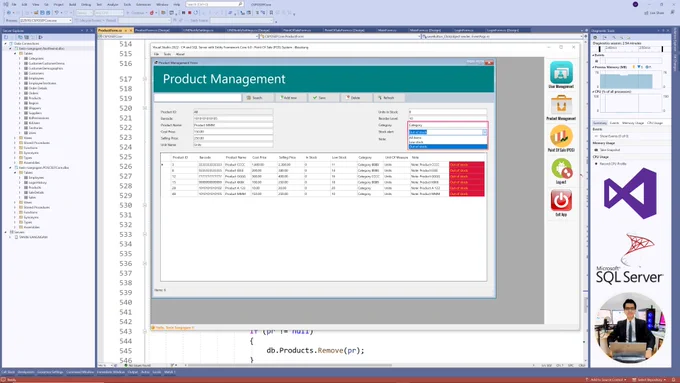Screen dimensions: 680x383
Task: Select the Customers table in Server Explorer
Action: (x=36, y=73)
